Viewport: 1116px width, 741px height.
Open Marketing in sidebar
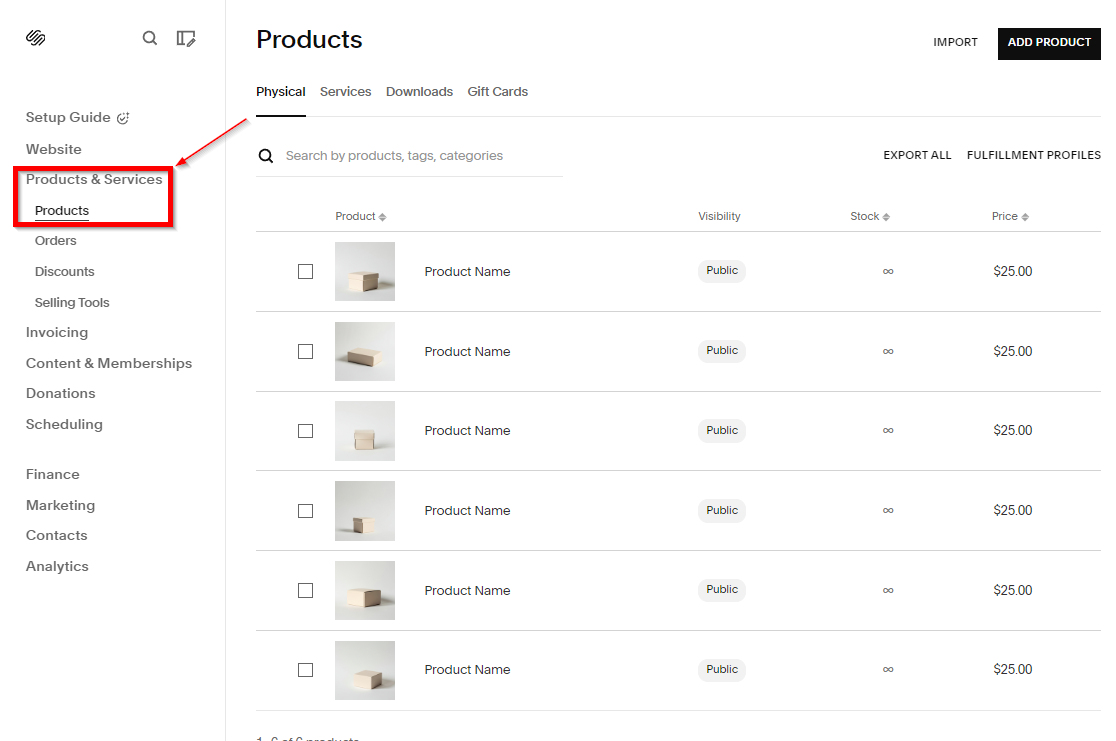click(x=60, y=505)
